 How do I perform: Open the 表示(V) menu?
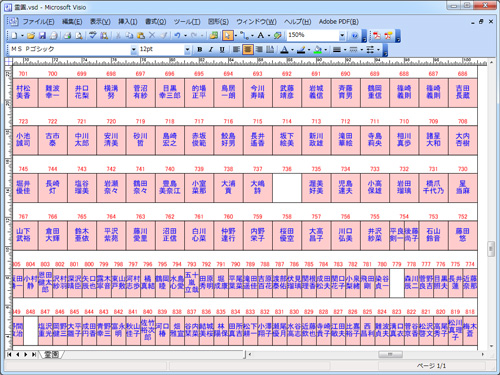point(100,22)
